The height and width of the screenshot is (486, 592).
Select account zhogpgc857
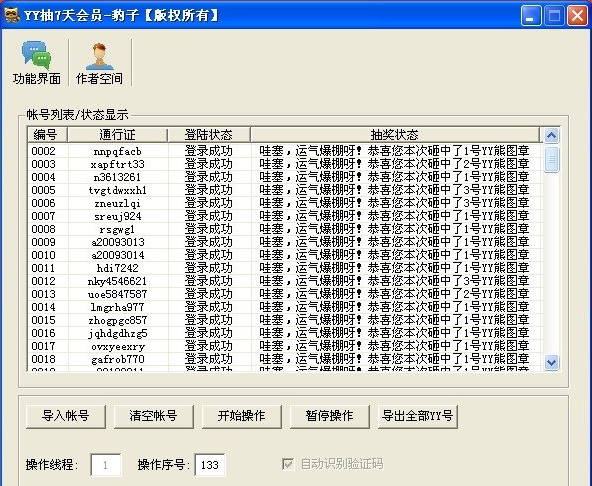click(117, 320)
